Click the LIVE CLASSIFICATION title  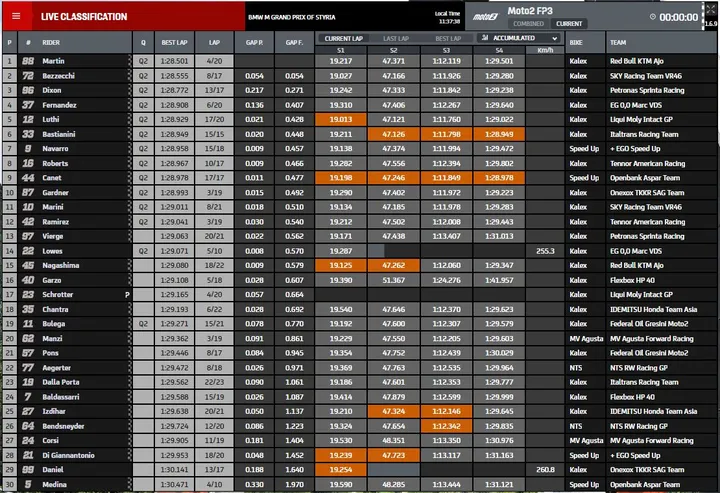(84, 17)
